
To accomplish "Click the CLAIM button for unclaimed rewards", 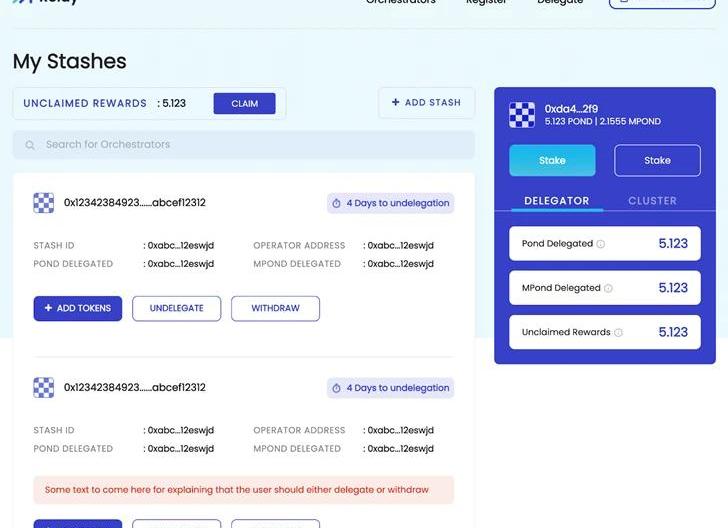I will (x=244, y=104).
